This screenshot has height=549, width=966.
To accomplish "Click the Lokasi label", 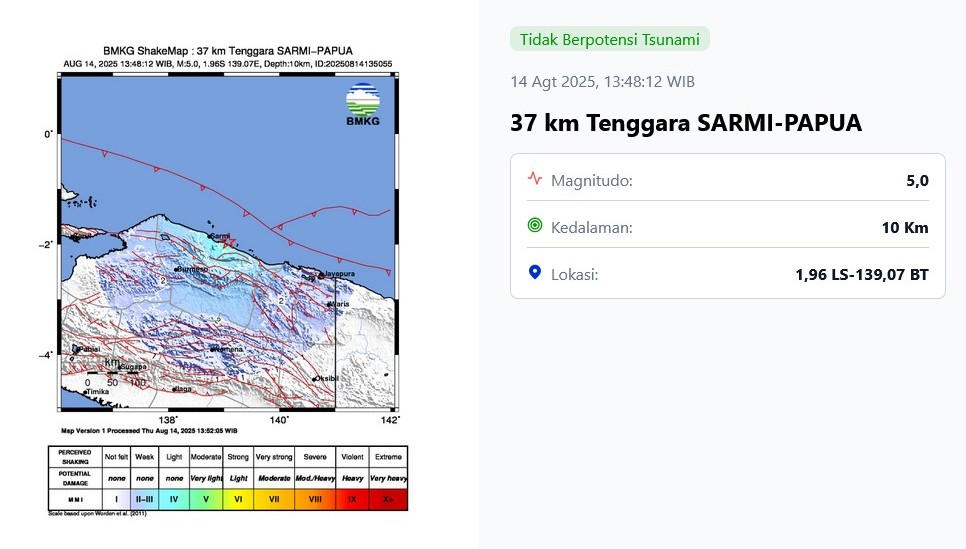I will [x=574, y=274].
